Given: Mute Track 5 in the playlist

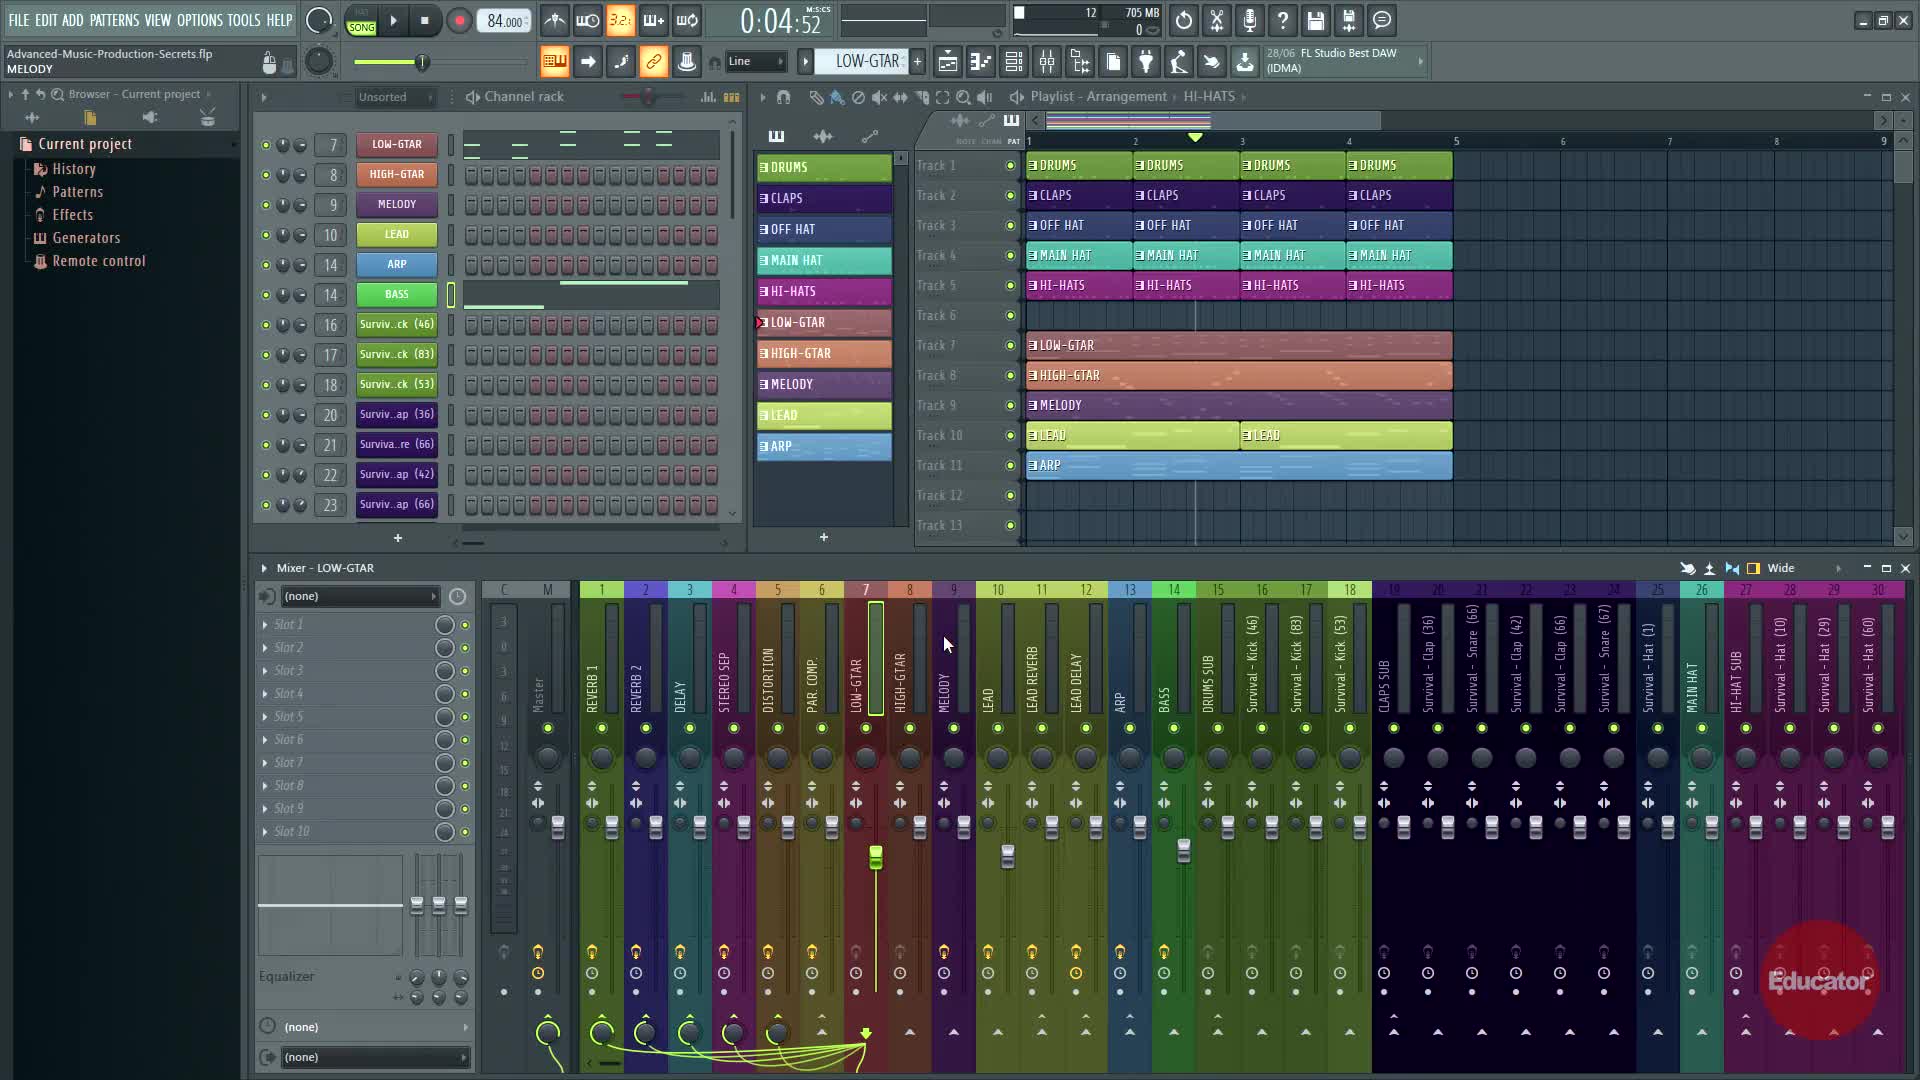Looking at the screenshot, I should pyautogui.click(x=1010, y=286).
